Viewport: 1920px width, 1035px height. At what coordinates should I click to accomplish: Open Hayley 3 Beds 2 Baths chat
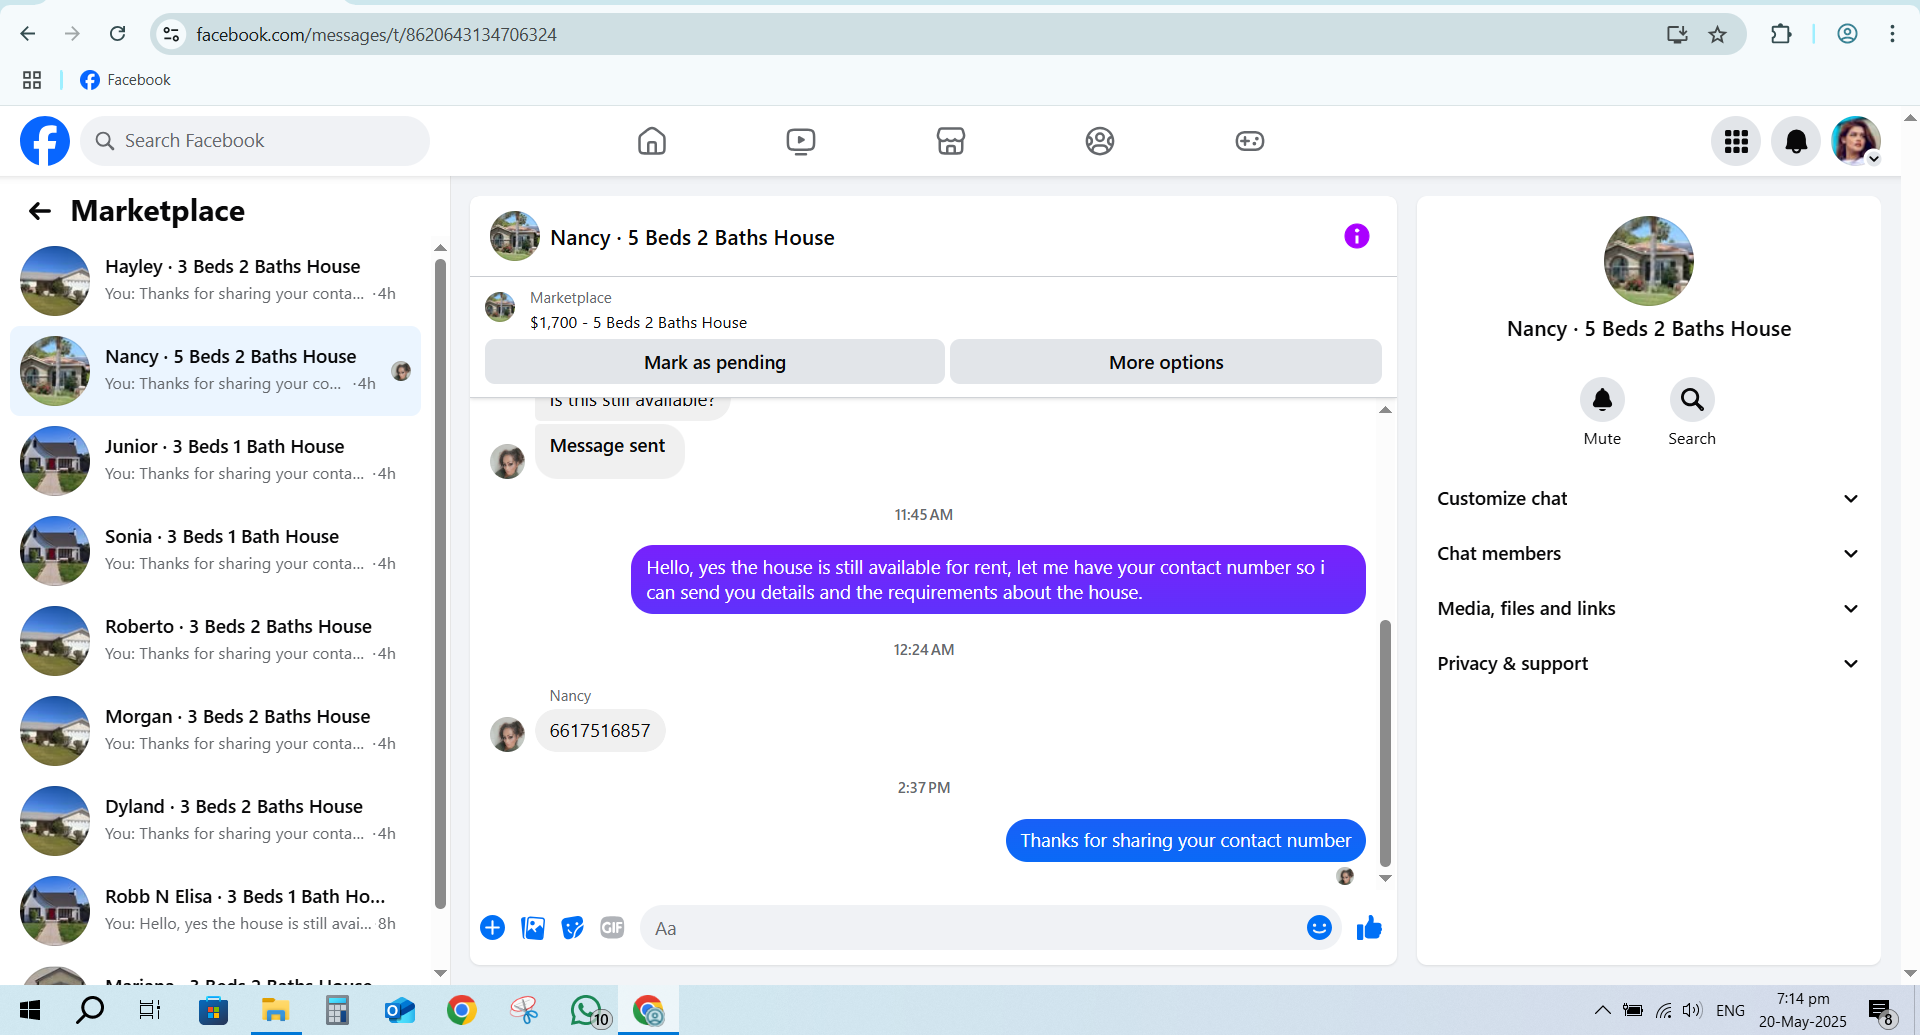tap(215, 281)
